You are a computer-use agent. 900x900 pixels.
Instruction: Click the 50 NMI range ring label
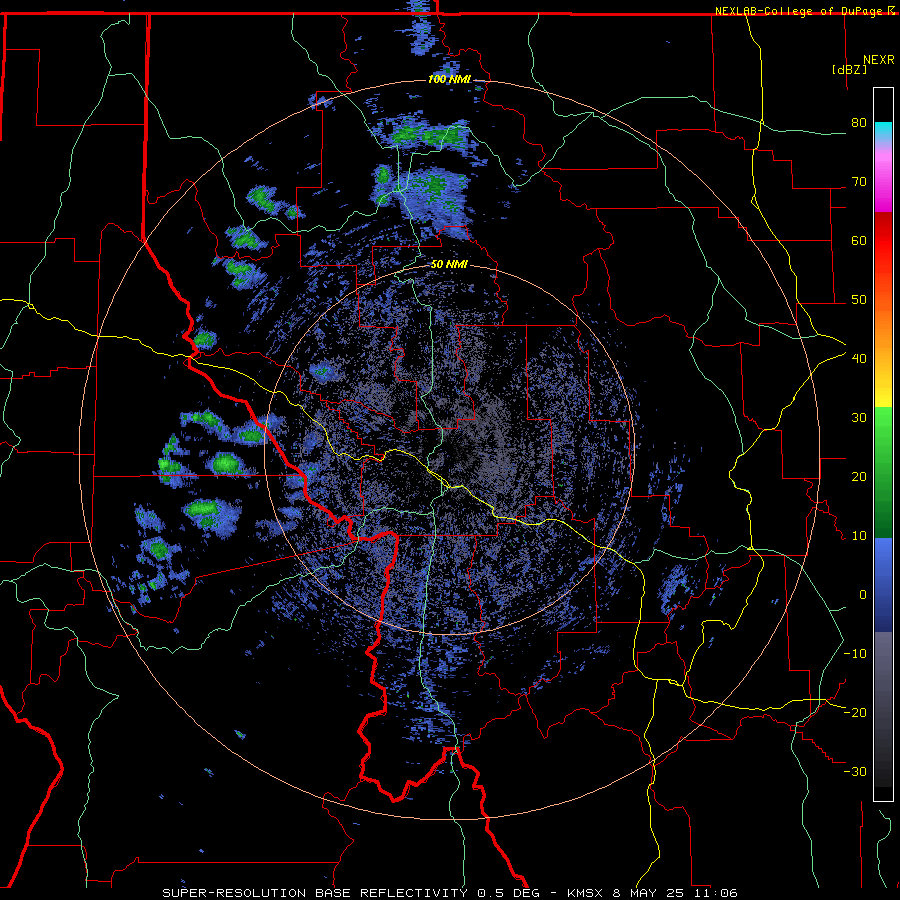tap(449, 265)
